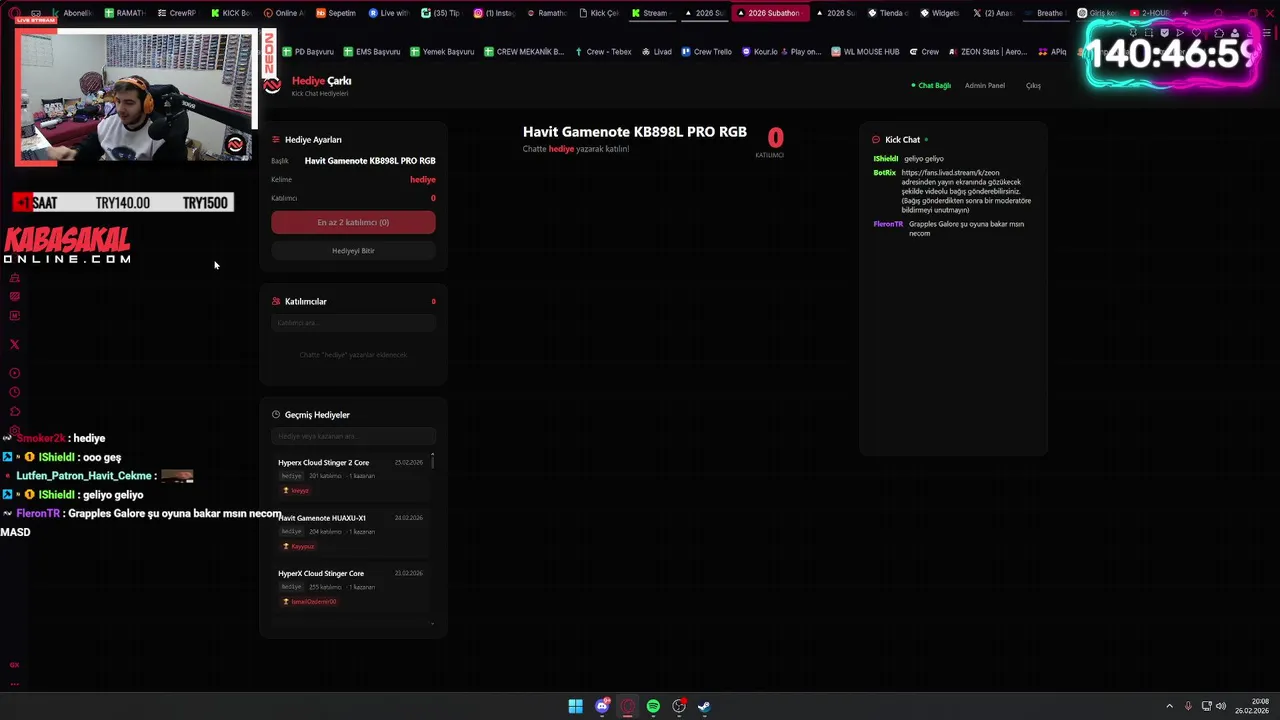The width and height of the screenshot is (1280, 720).
Task: Open the history clock sidebar icon
Action: coord(14,392)
